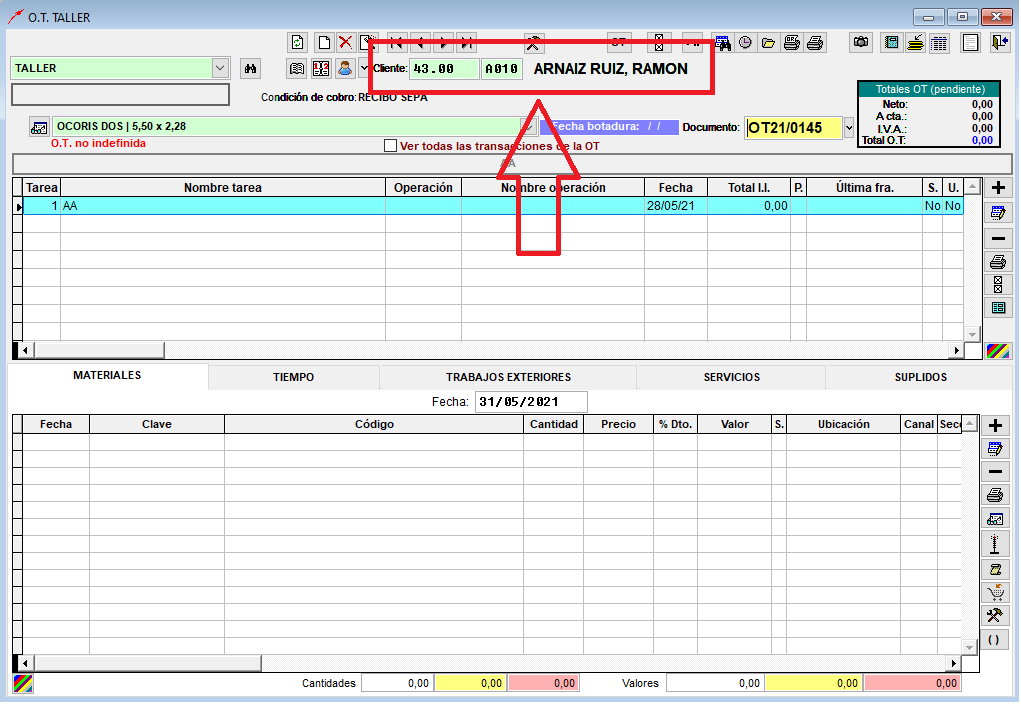Check 'Ver todas las transacciones de la OT'
Screen dimensions: 1021x707
[391, 146]
